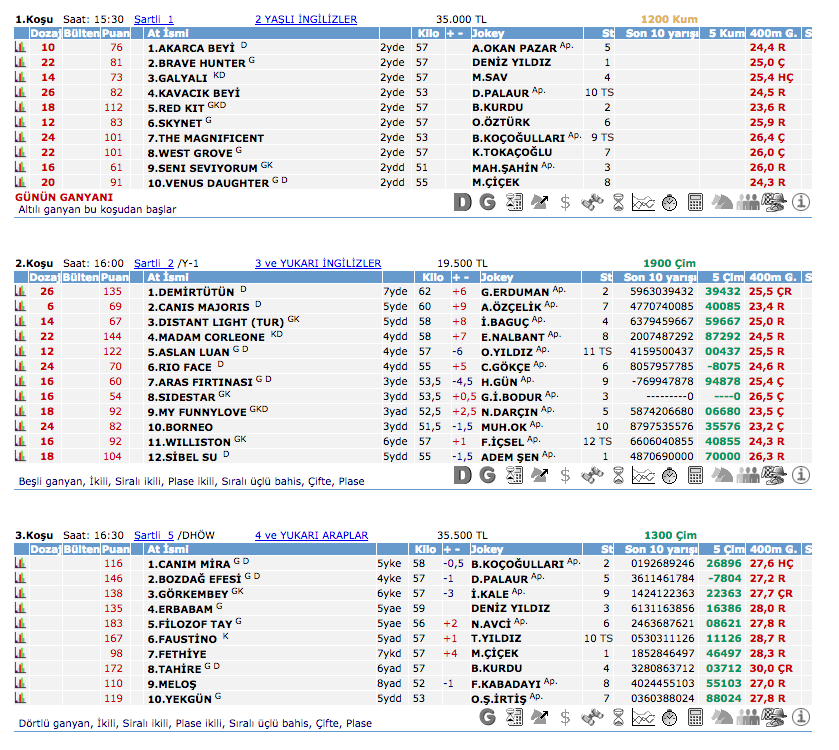
Task: Click the At İsmi header in race 3
Action: tap(166, 549)
